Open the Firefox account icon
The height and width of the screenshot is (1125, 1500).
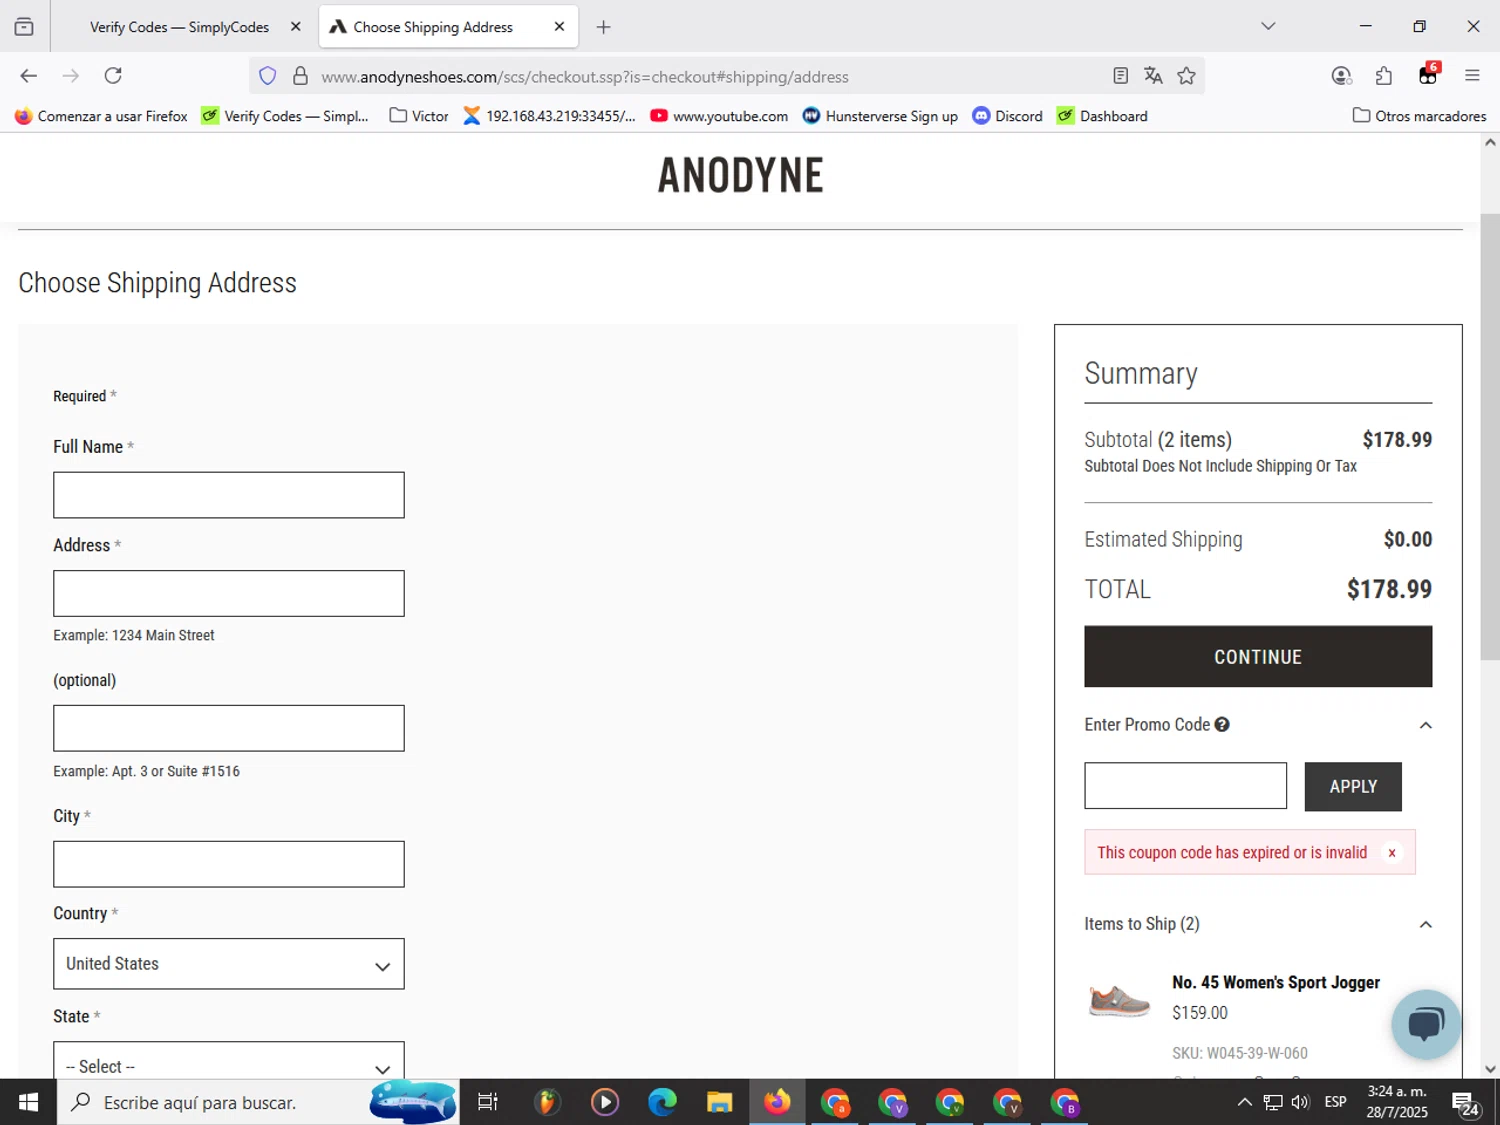coord(1341,76)
